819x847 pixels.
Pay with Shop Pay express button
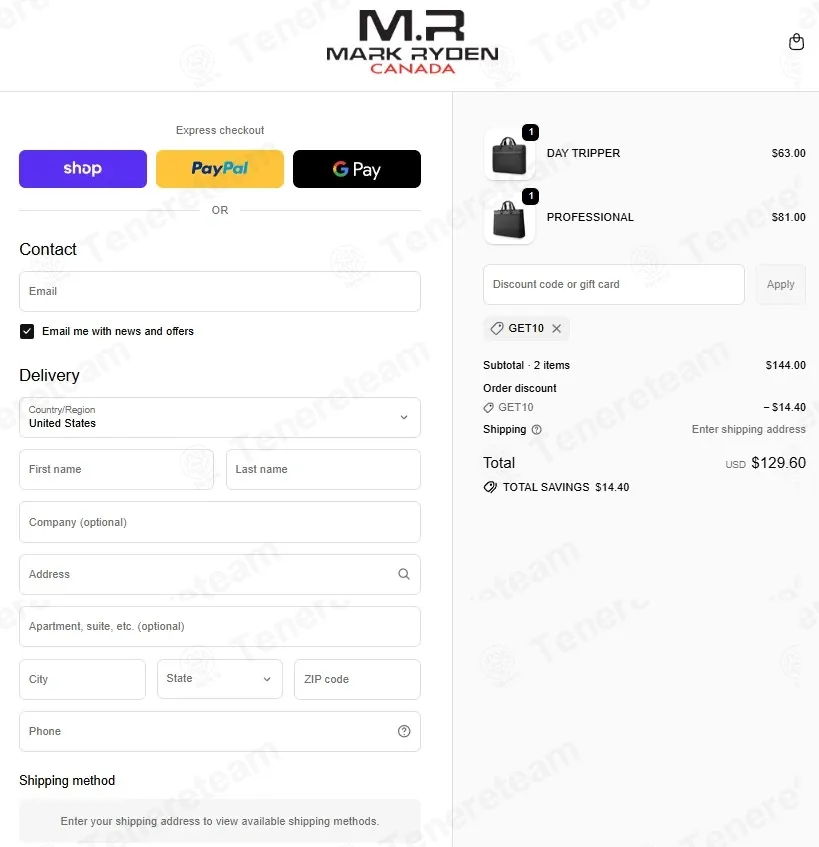(83, 169)
